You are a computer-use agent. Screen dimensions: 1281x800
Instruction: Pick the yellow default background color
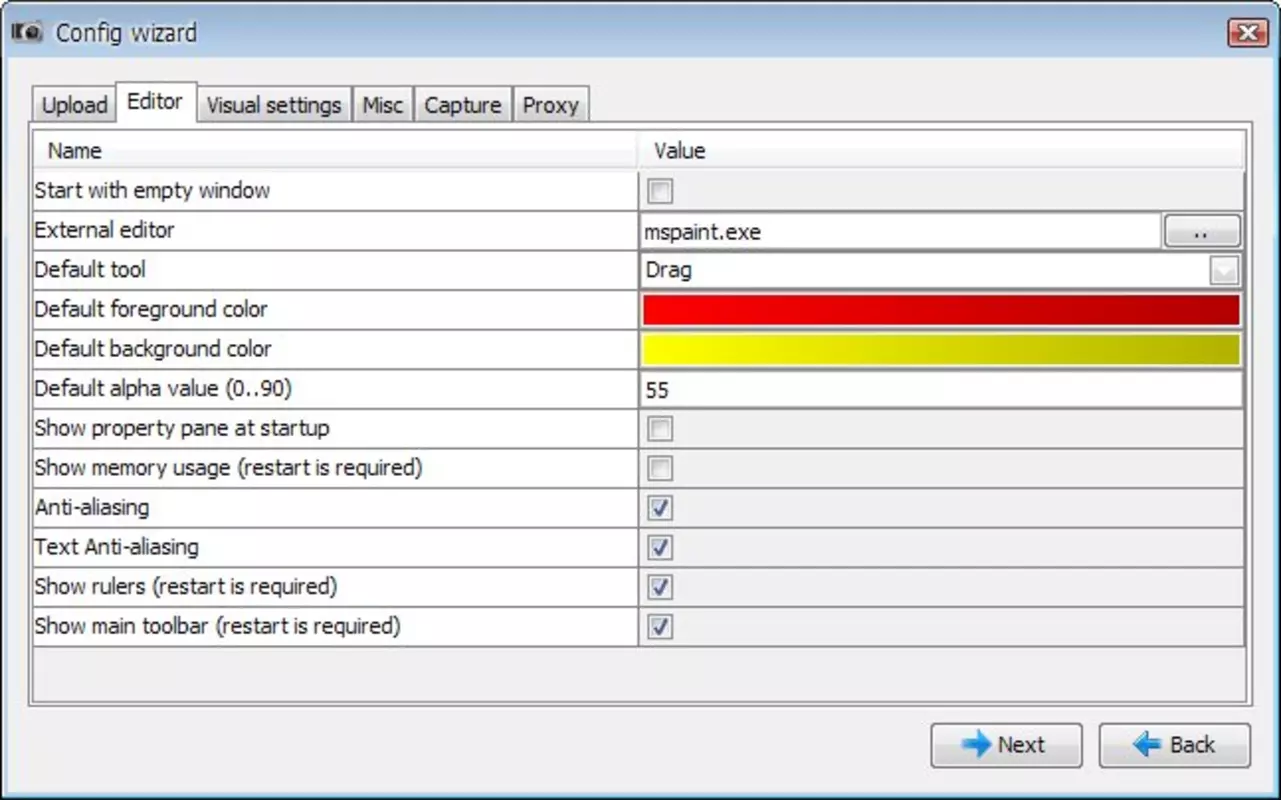[941, 350]
